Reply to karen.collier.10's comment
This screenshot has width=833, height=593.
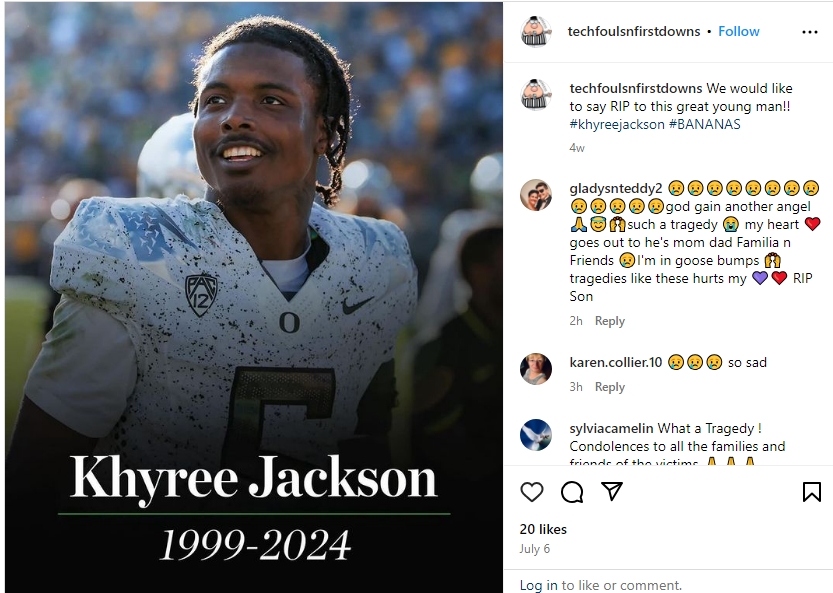coord(610,387)
